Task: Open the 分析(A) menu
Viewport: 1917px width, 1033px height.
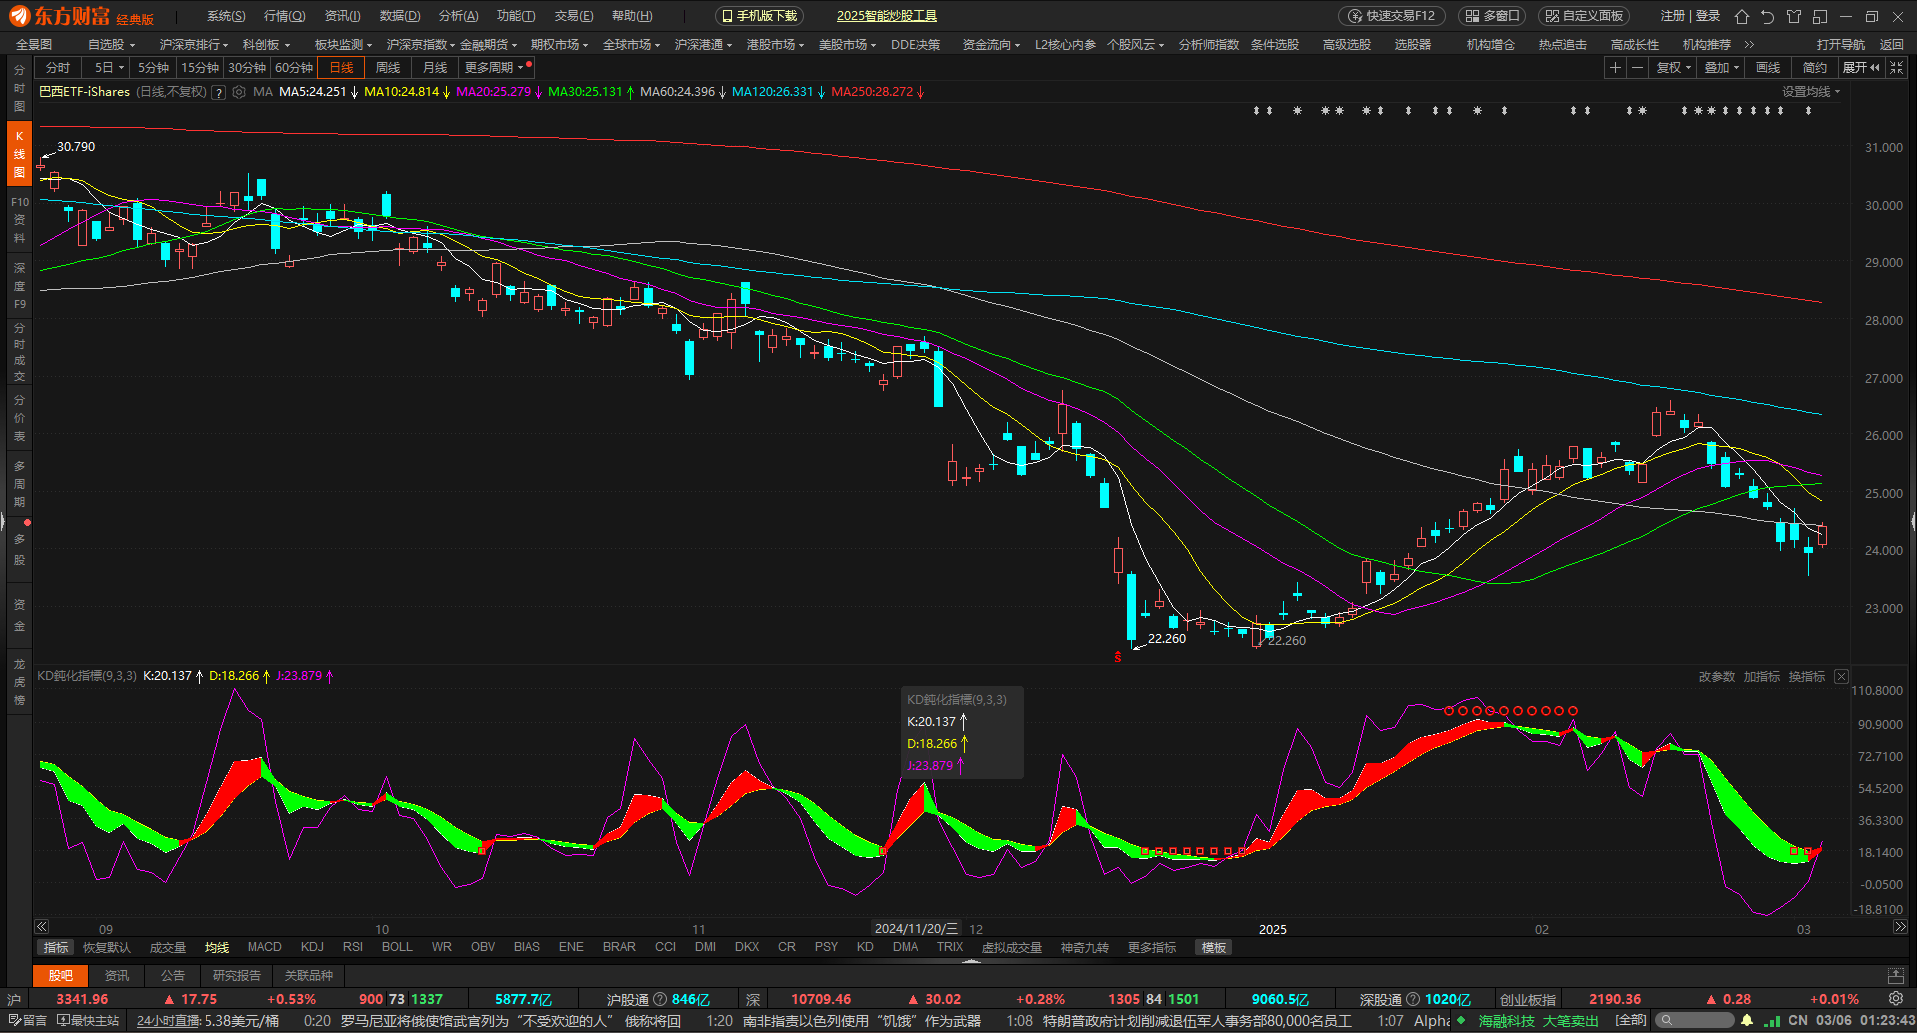Action: 458,16
